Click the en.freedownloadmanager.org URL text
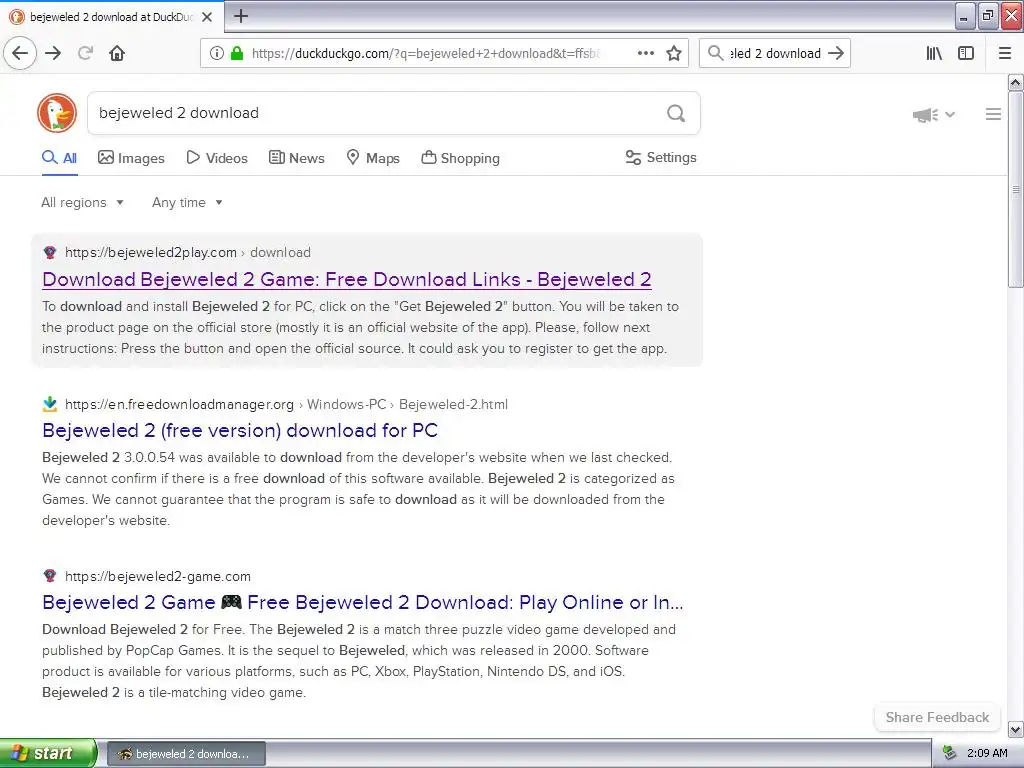This screenshot has width=1024, height=768. (180, 404)
